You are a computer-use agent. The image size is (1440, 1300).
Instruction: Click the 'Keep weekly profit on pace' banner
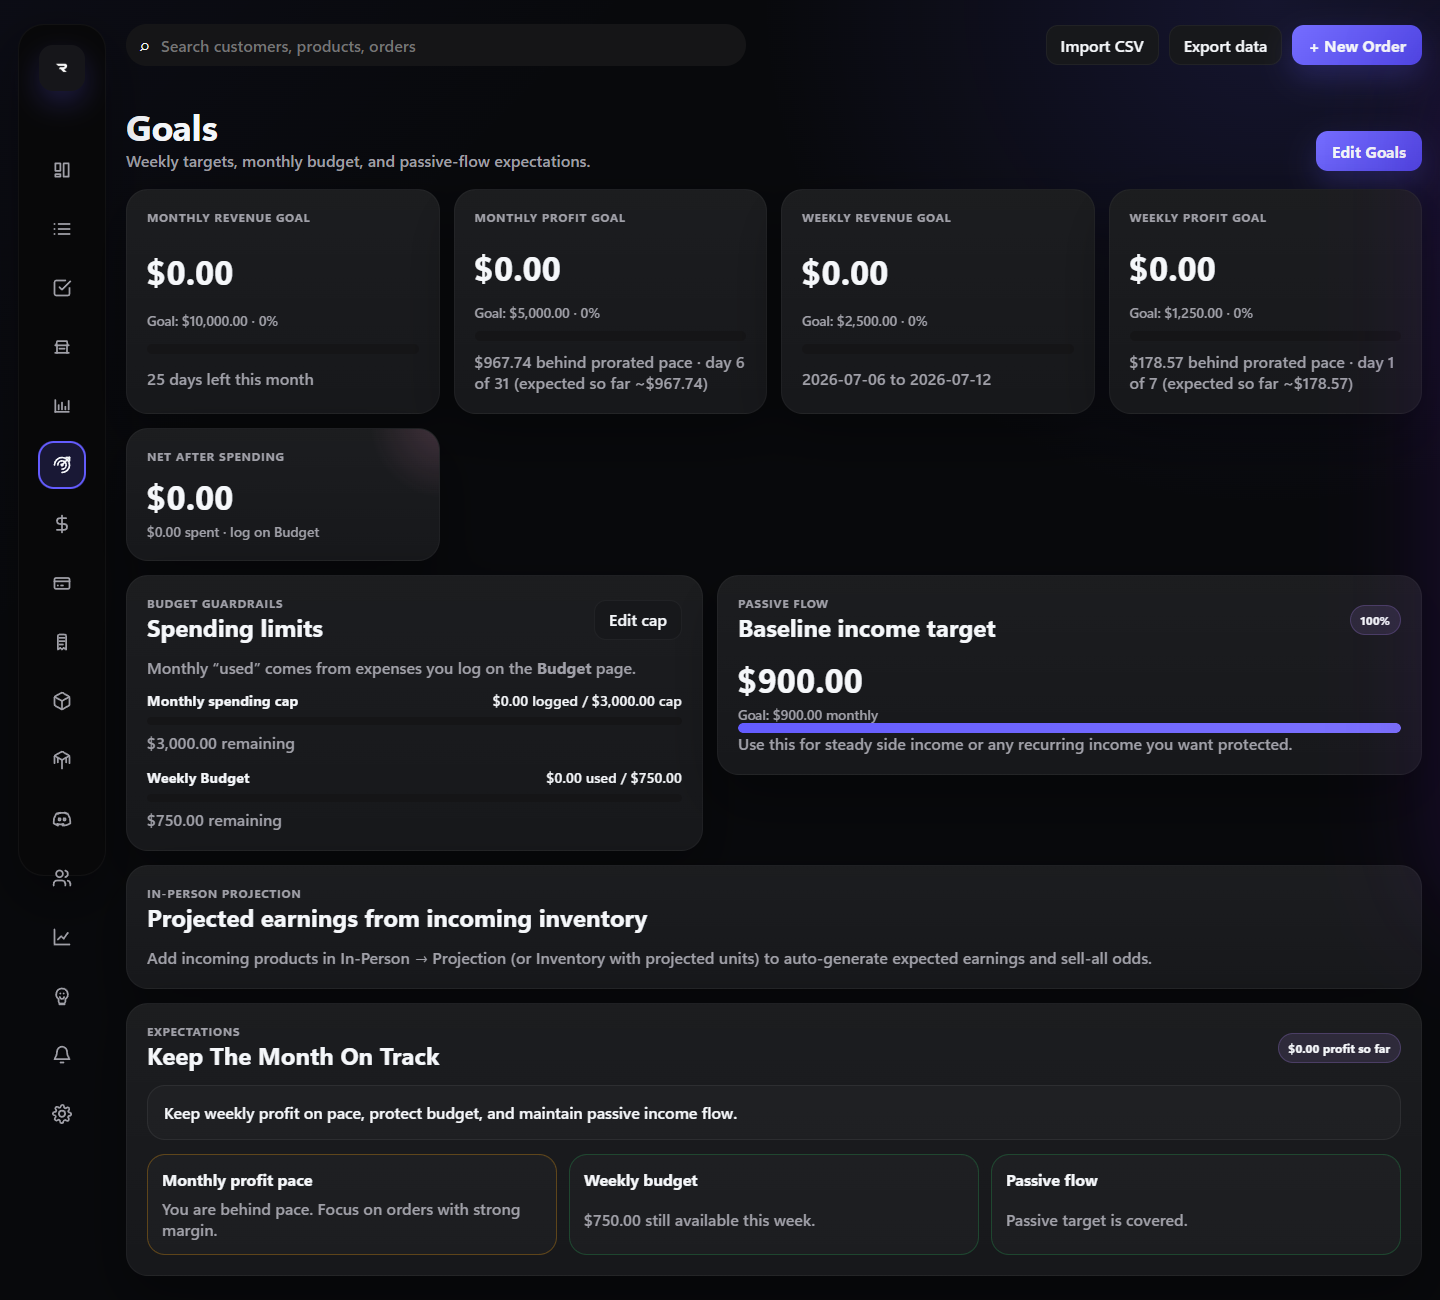click(x=774, y=1113)
